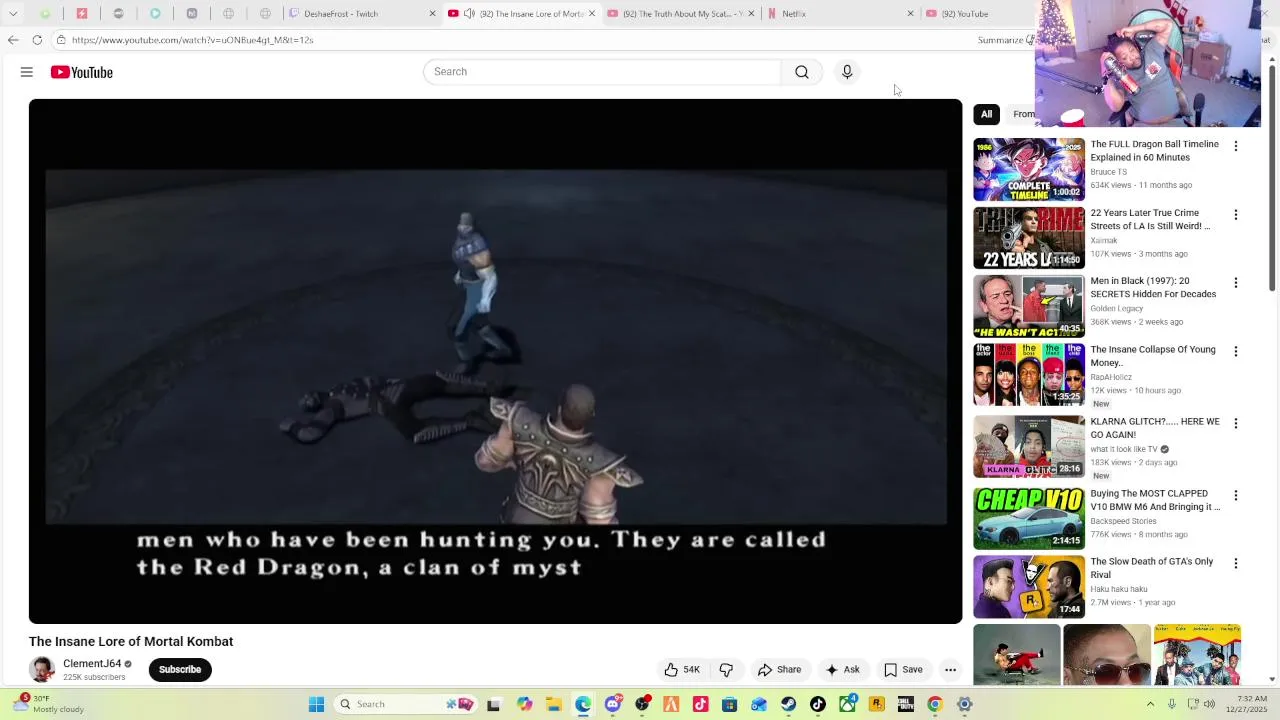Submit search with the magnifier icon
This screenshot has height=720, width=1280.
coord(802,72)
